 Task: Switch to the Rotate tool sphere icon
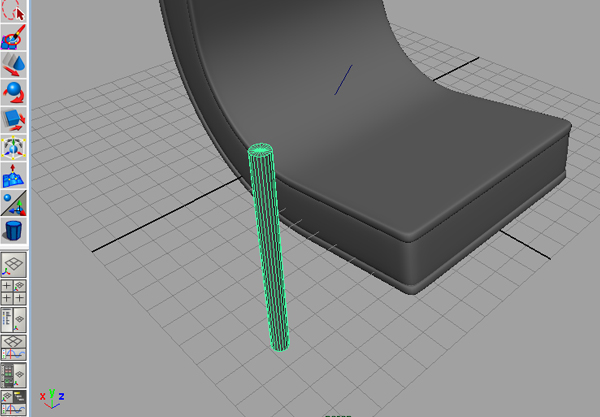13,94
